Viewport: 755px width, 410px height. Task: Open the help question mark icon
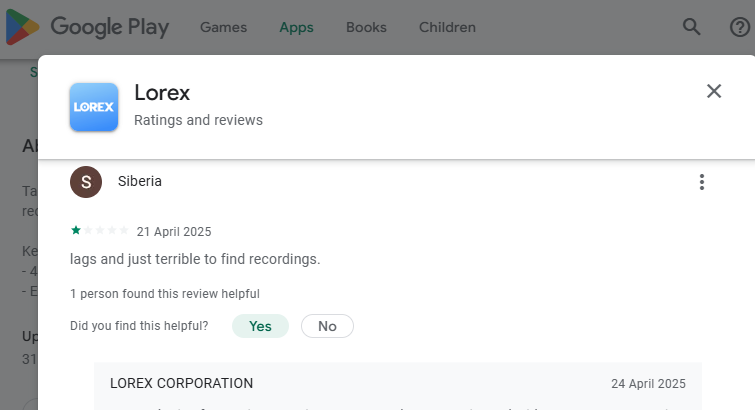740,27
